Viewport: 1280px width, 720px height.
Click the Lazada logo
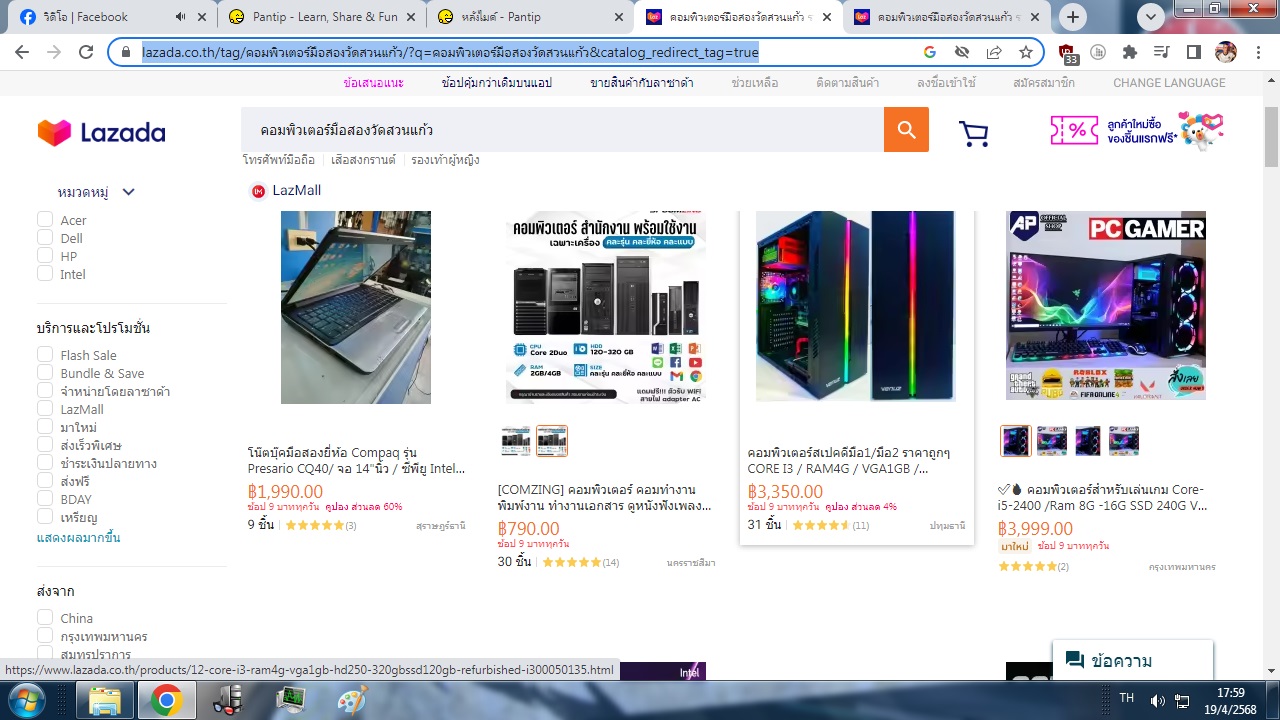click(101, 132)
